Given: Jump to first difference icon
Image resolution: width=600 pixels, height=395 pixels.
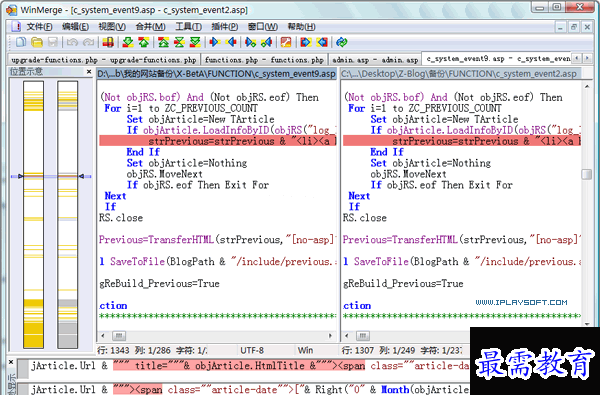Looking at the screenshot, I should [163, 42].
